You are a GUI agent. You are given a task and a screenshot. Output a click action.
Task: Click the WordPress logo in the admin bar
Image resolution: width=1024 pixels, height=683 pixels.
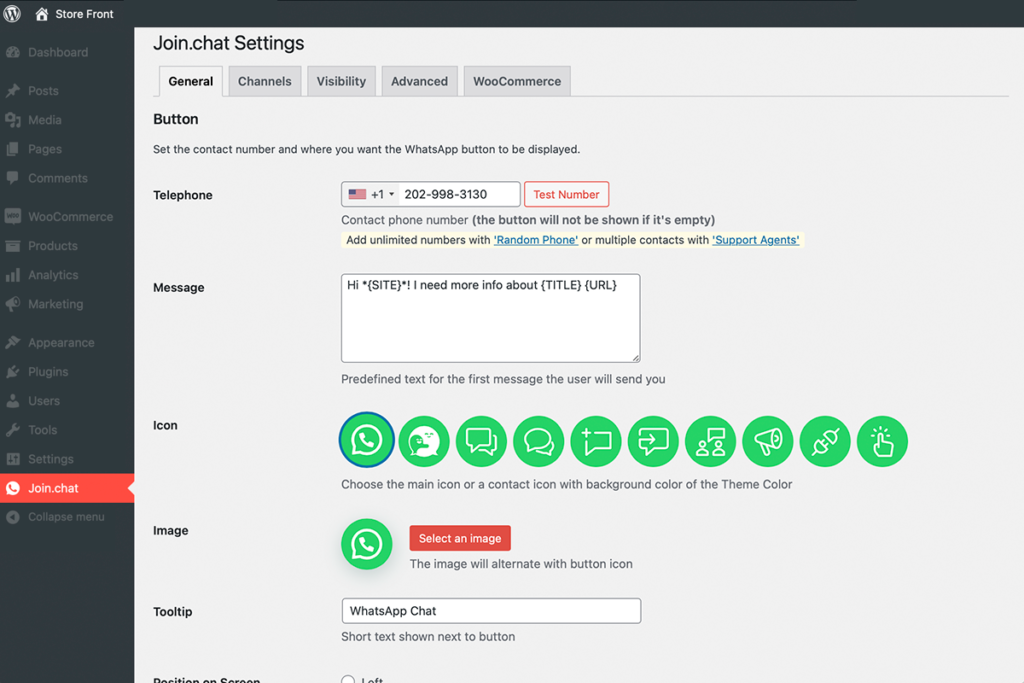(x=12, y=14)
